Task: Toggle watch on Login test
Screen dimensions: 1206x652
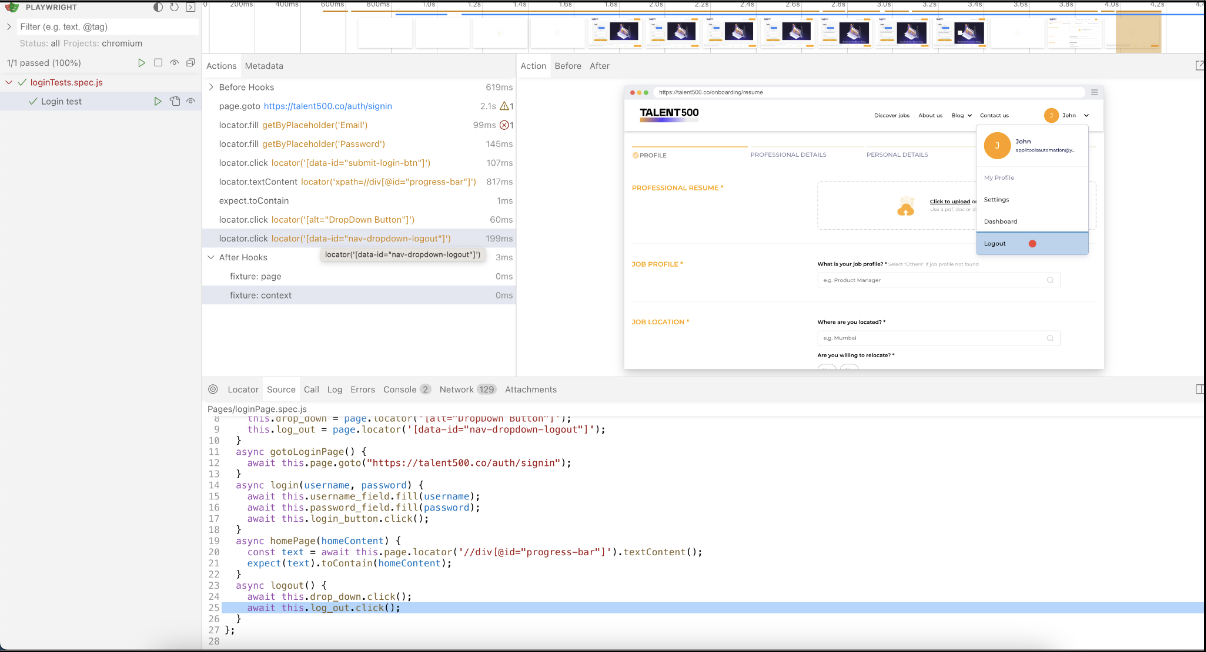Action: click(190, 102)
